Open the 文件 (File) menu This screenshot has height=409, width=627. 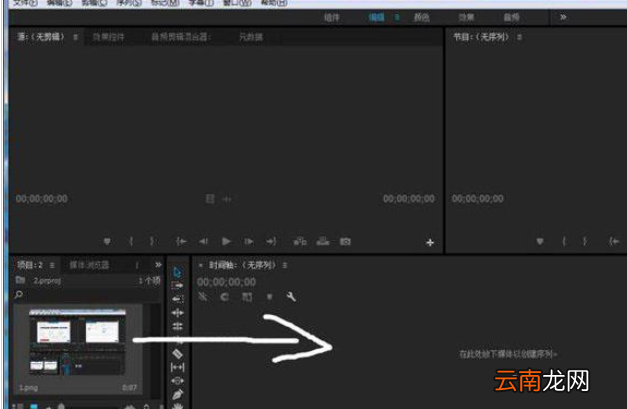tap(26, 2)
